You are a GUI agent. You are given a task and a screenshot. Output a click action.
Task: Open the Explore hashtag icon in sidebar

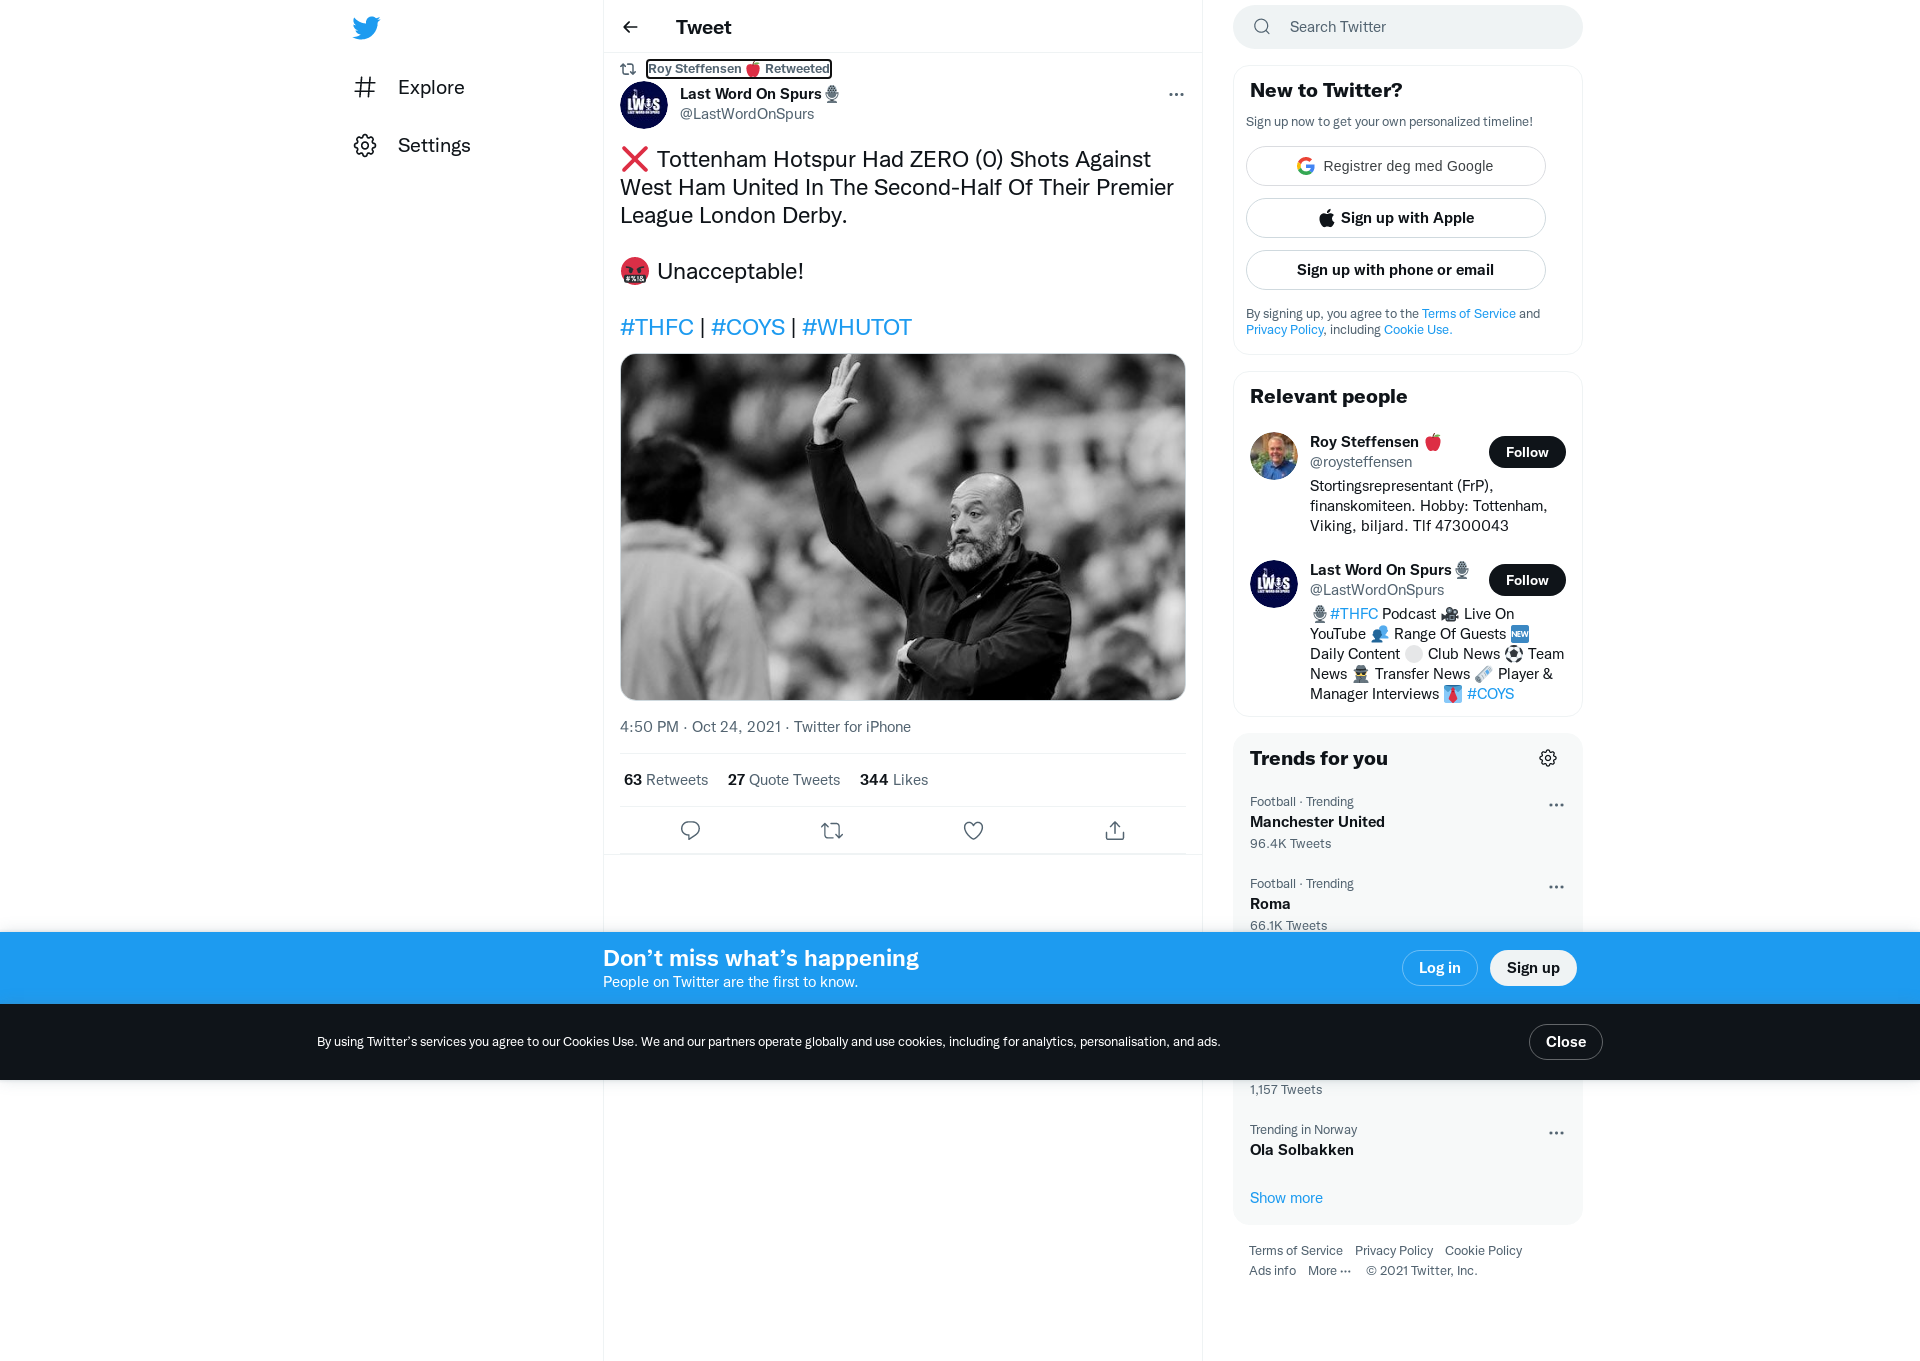[x=365, y=87]
